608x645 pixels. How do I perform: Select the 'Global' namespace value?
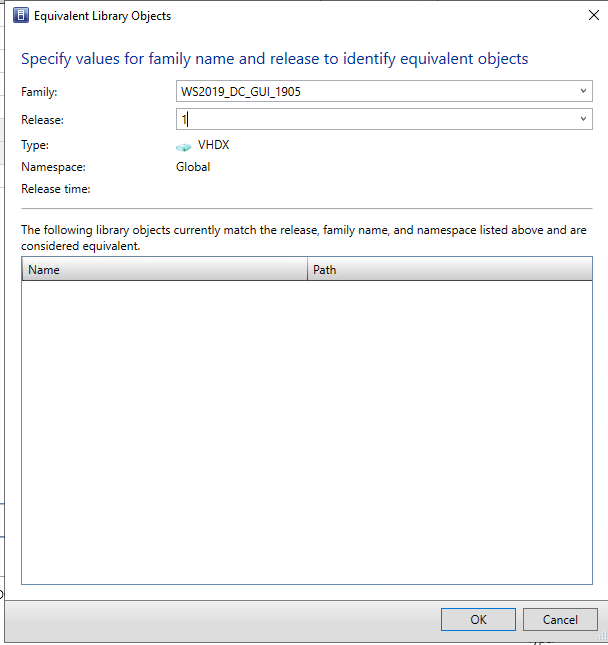(x=193, y=167)
